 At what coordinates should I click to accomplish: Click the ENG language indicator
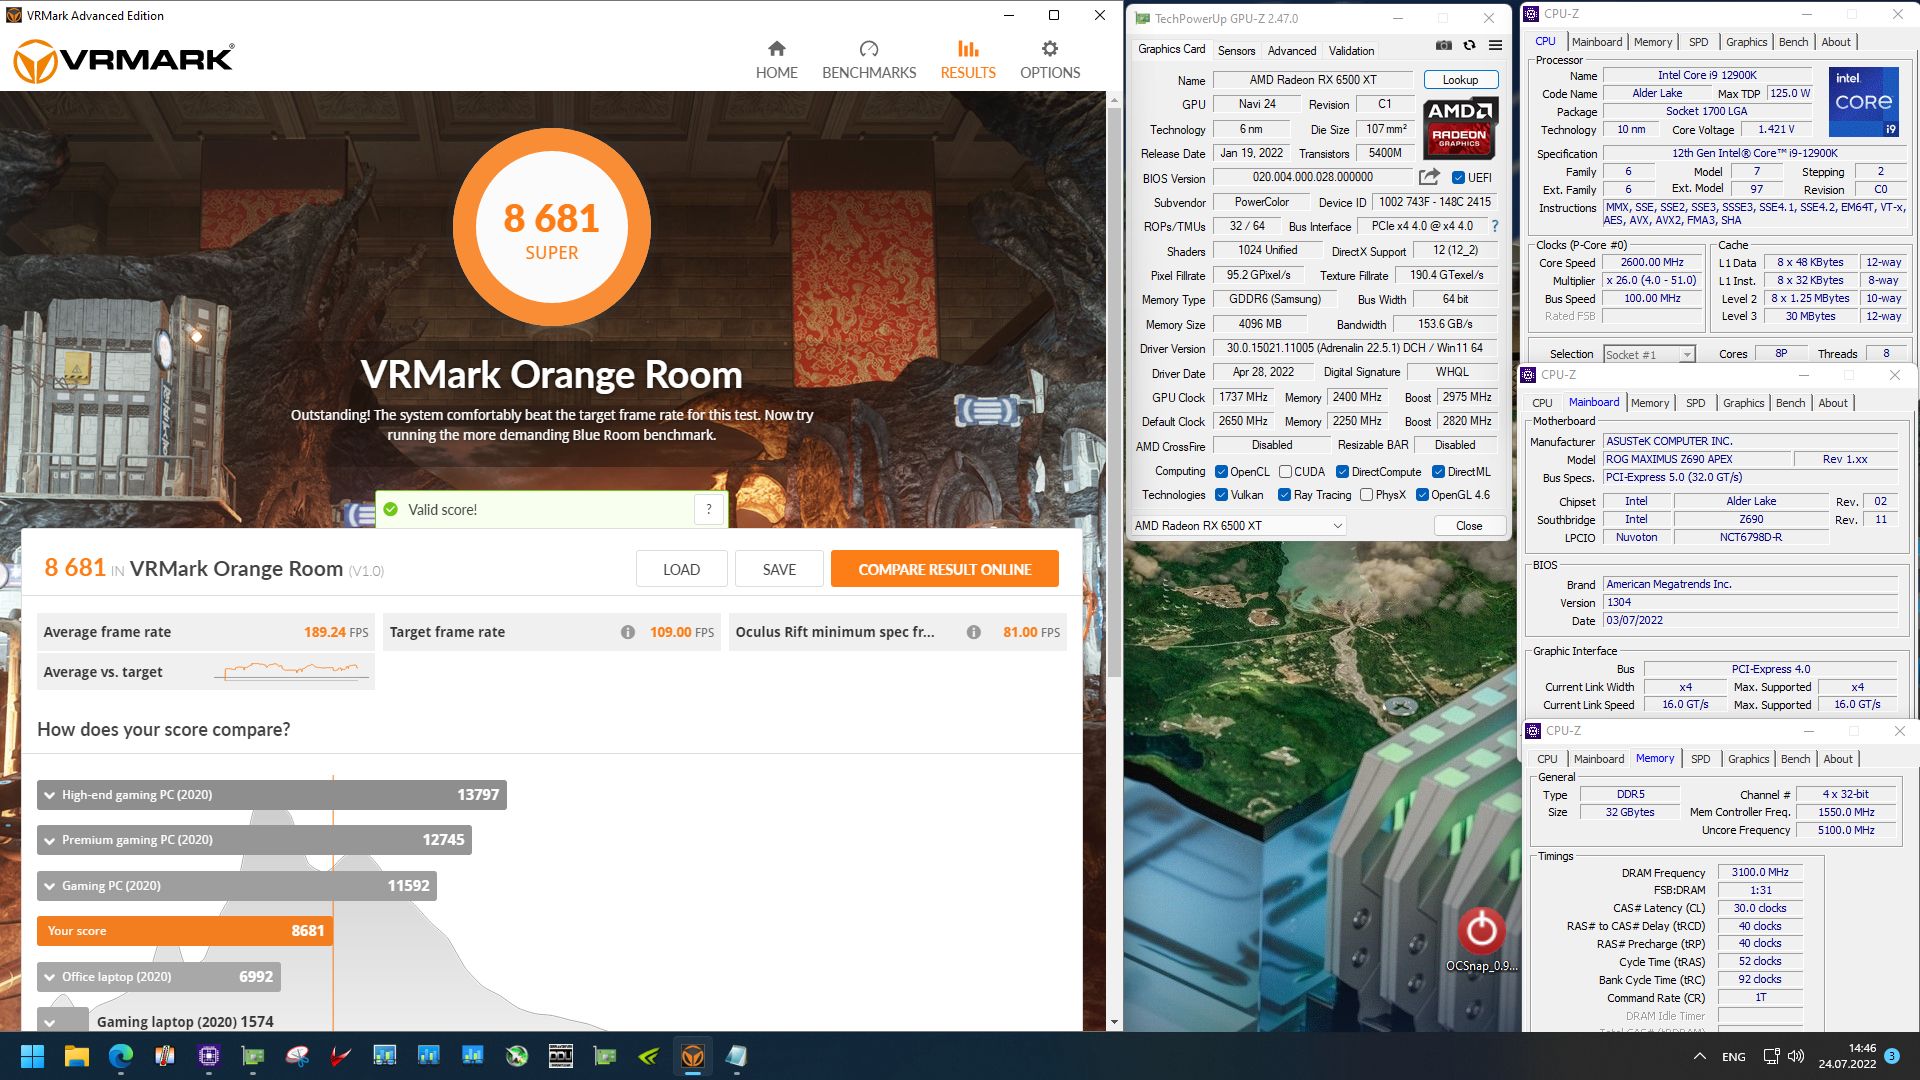coord(1734,1056)
